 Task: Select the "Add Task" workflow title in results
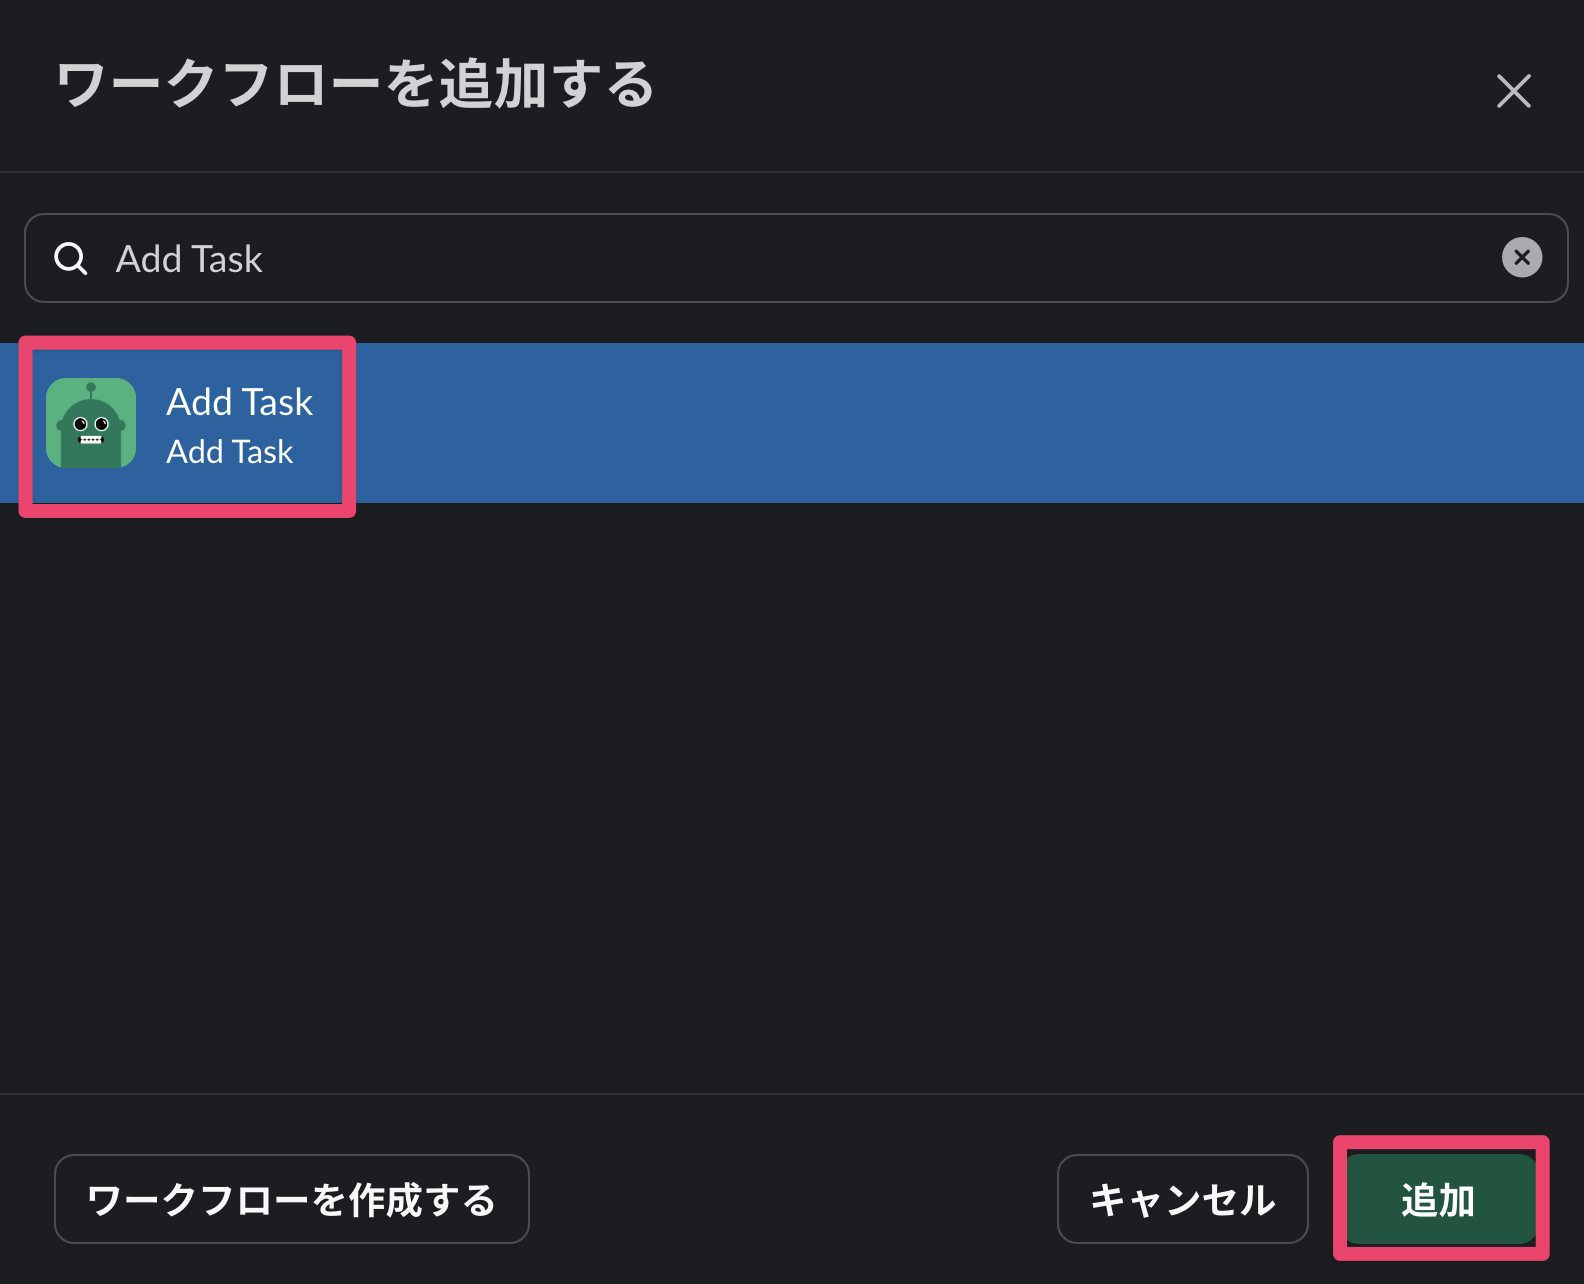point(240,402)
